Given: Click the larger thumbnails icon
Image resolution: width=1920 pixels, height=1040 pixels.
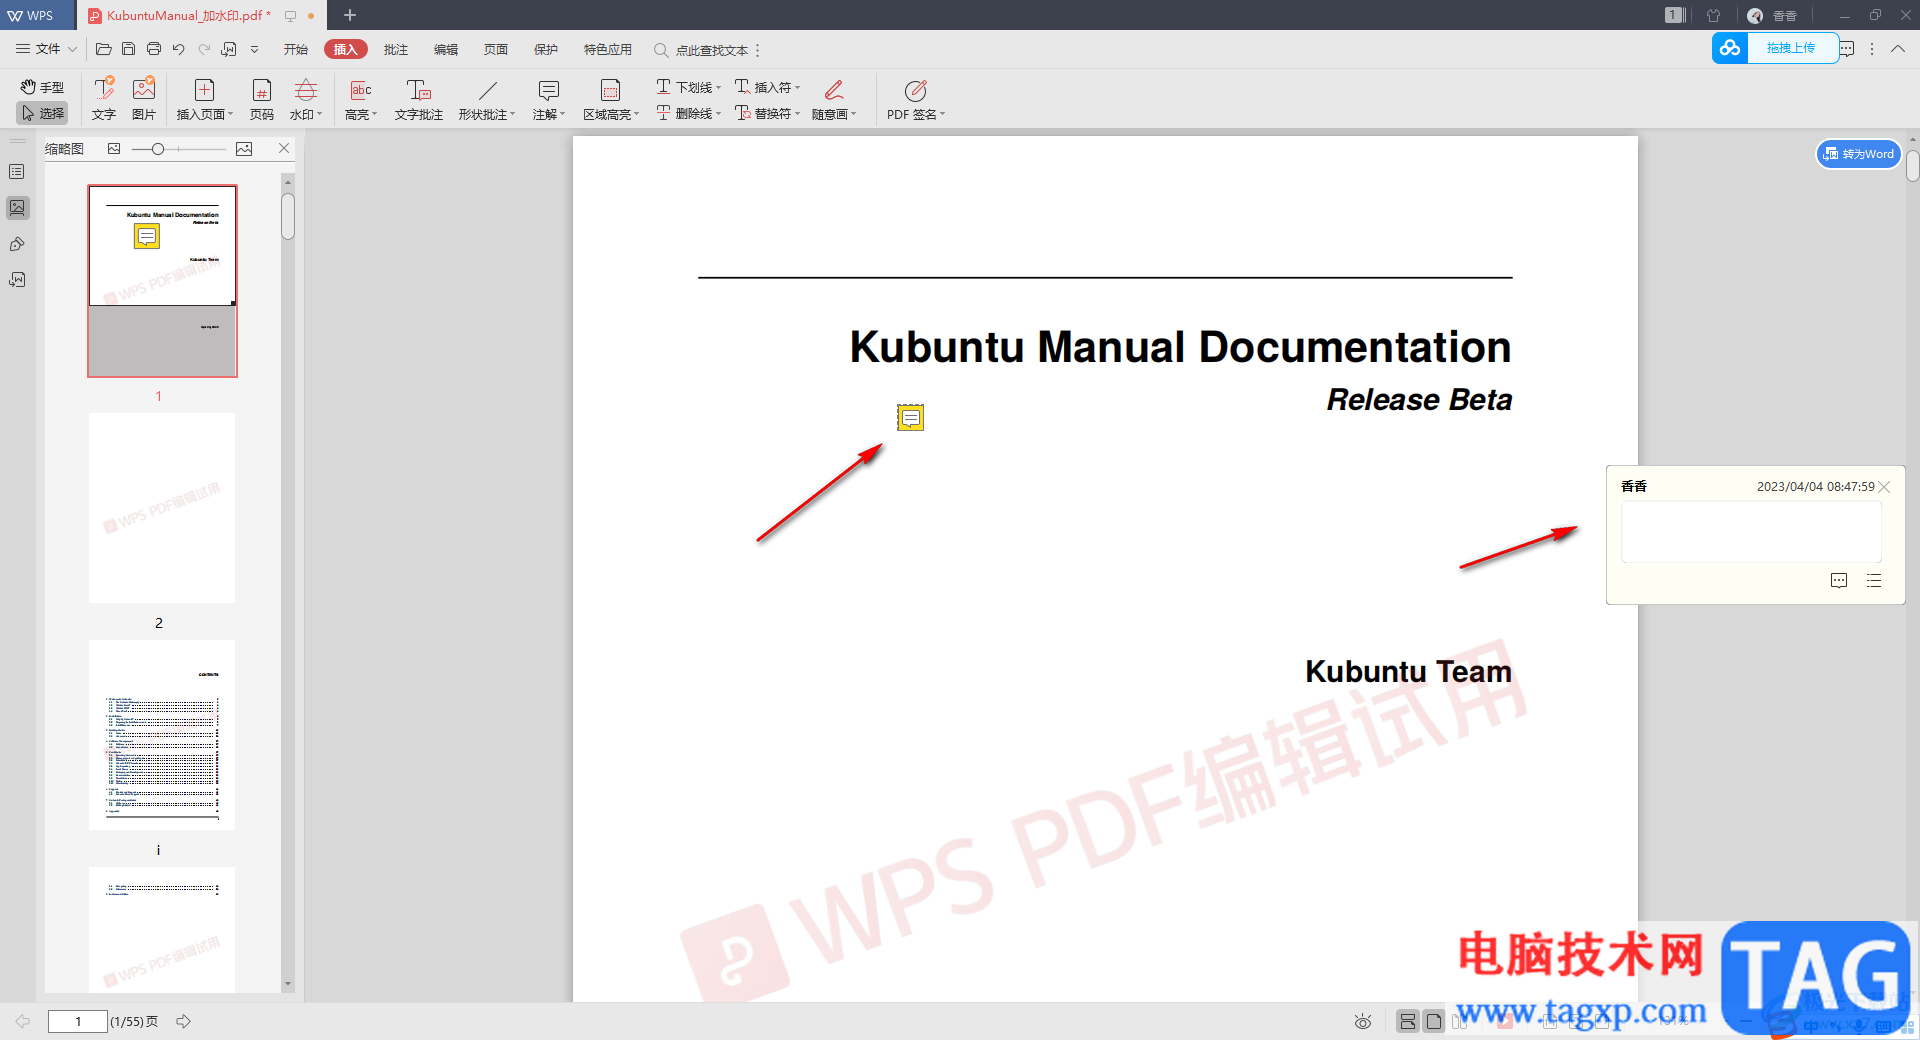Looking at the screenshot, I should [x=244, y=149].
